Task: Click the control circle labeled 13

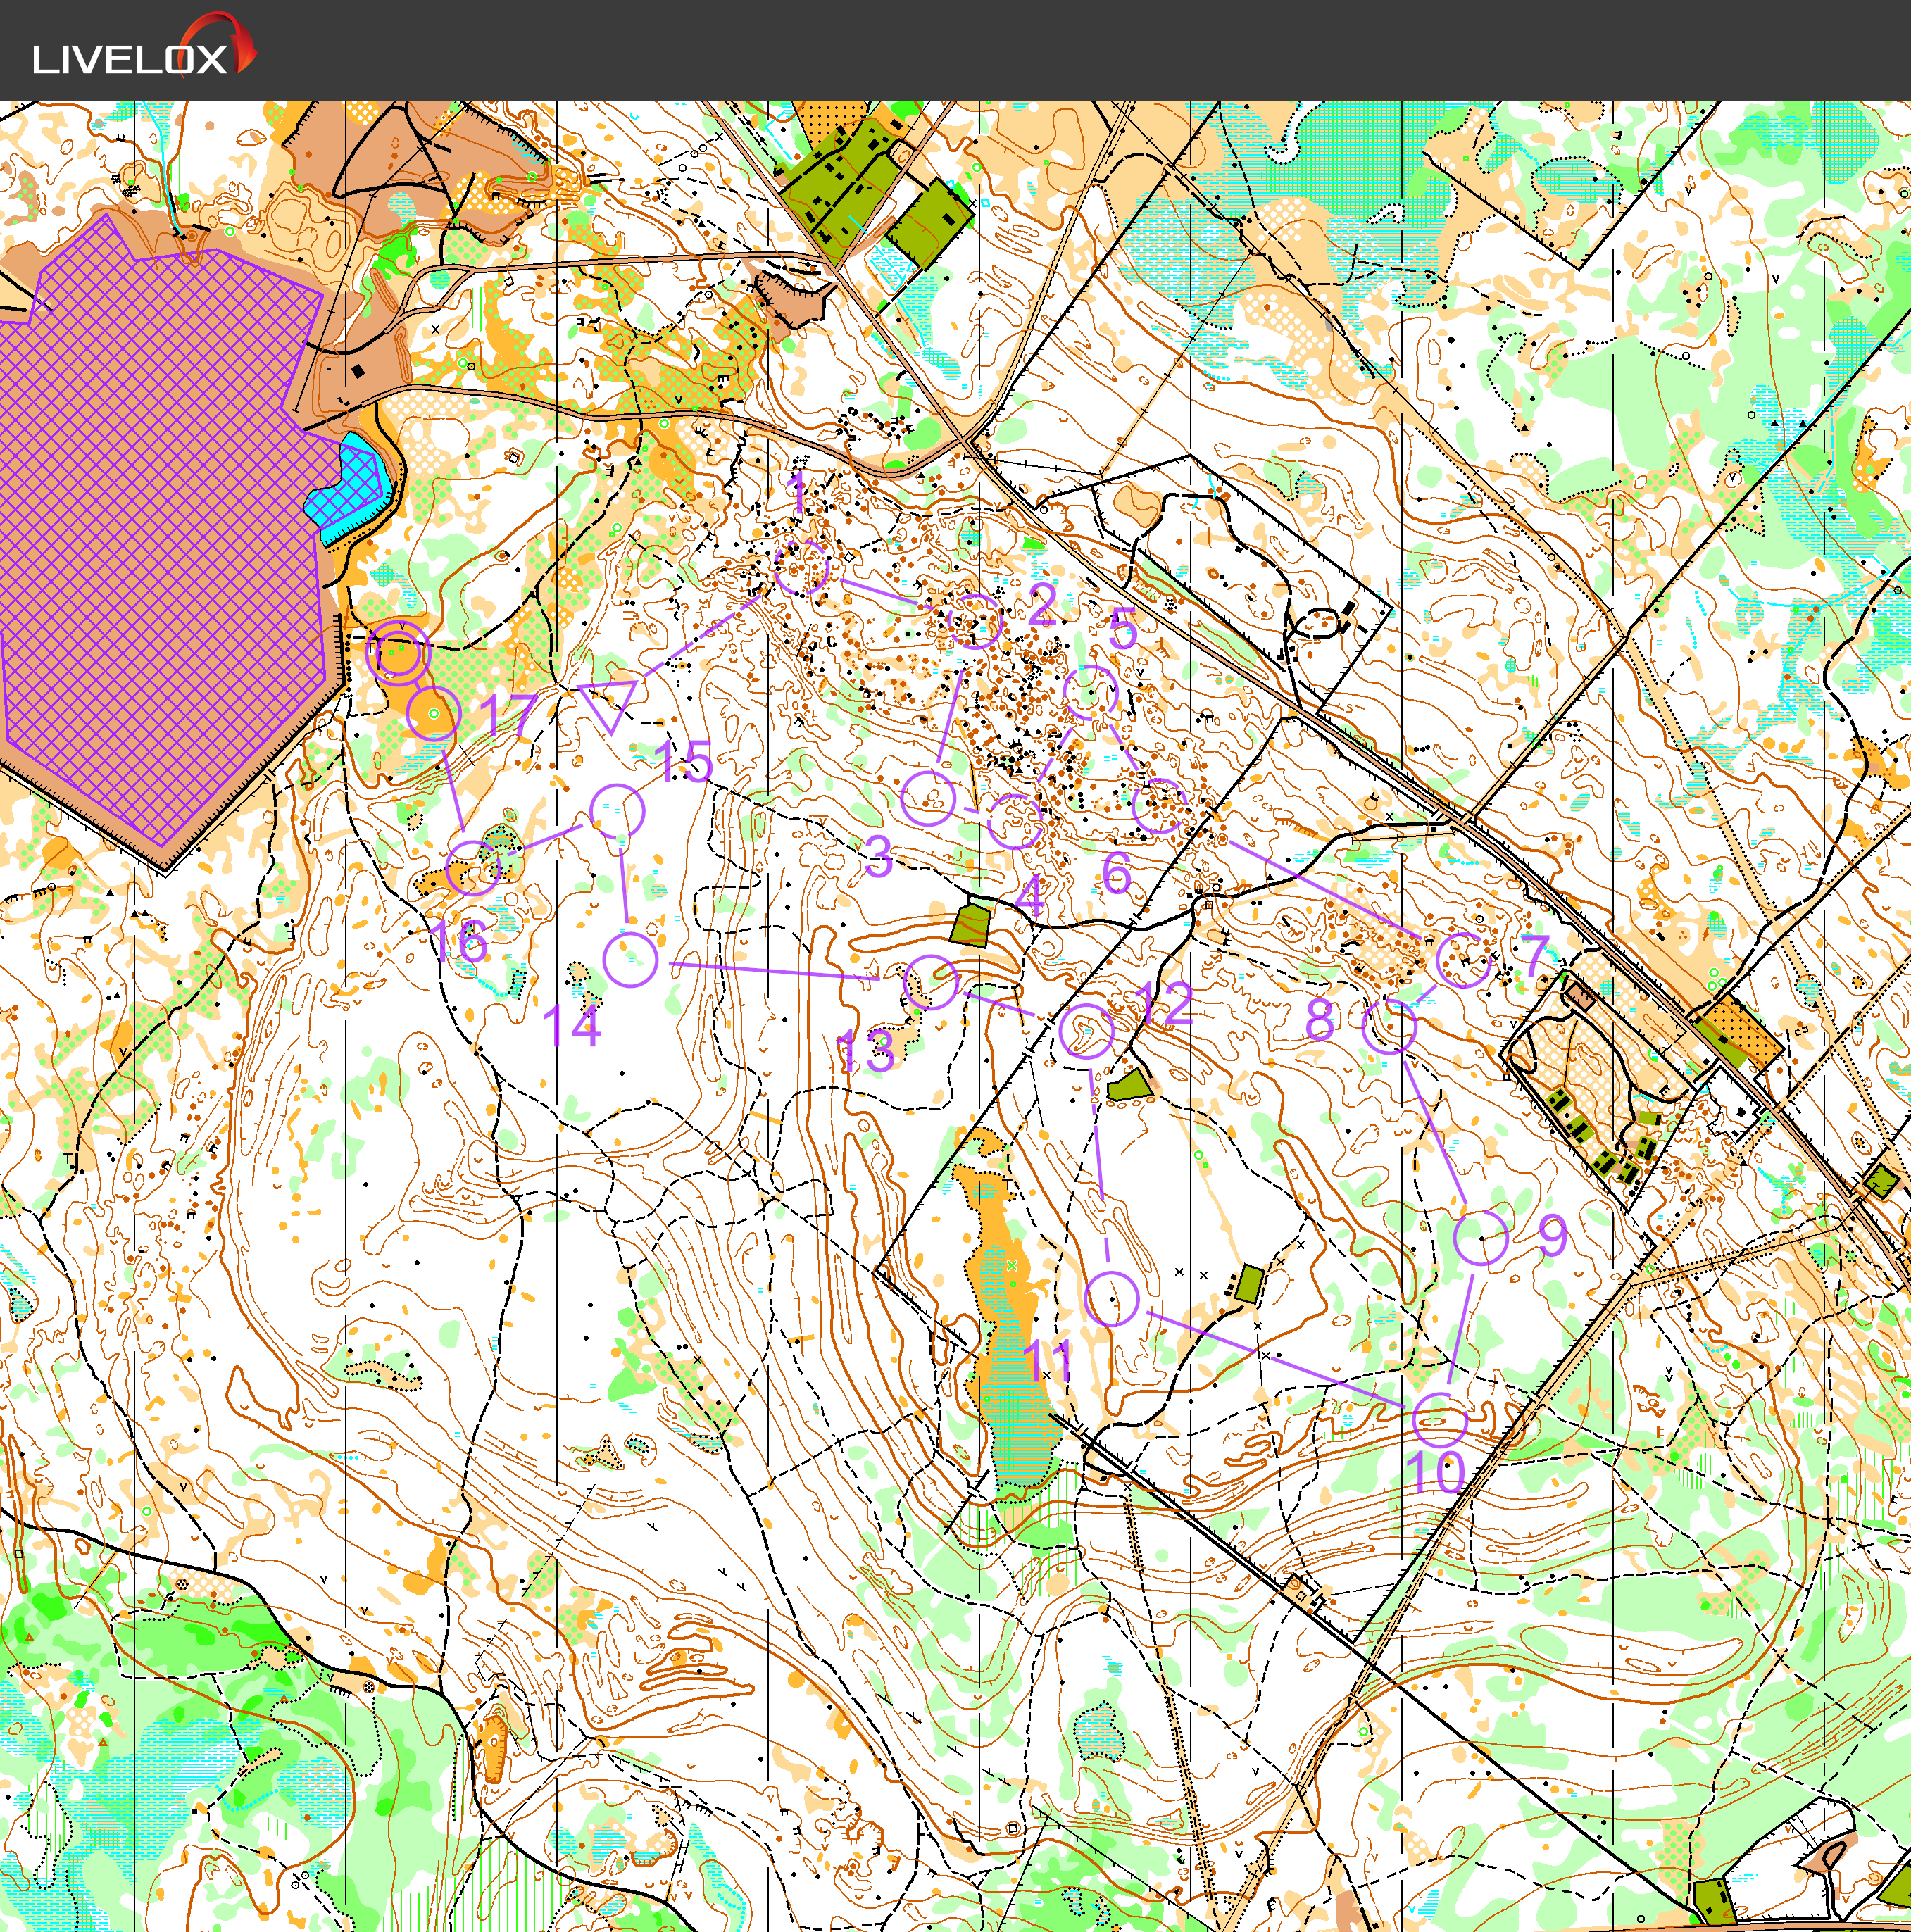Action: coord(931,981)
